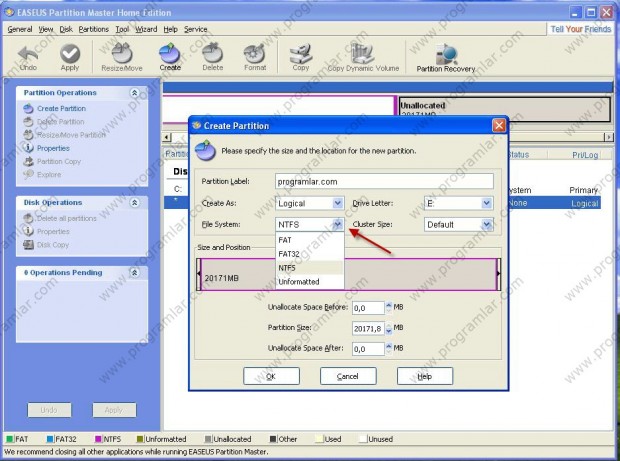This screenshot has height=461, width=620.
Task: Click the Create Partition sidebar link
Action: pyautogui.click(x=61, y=108)
